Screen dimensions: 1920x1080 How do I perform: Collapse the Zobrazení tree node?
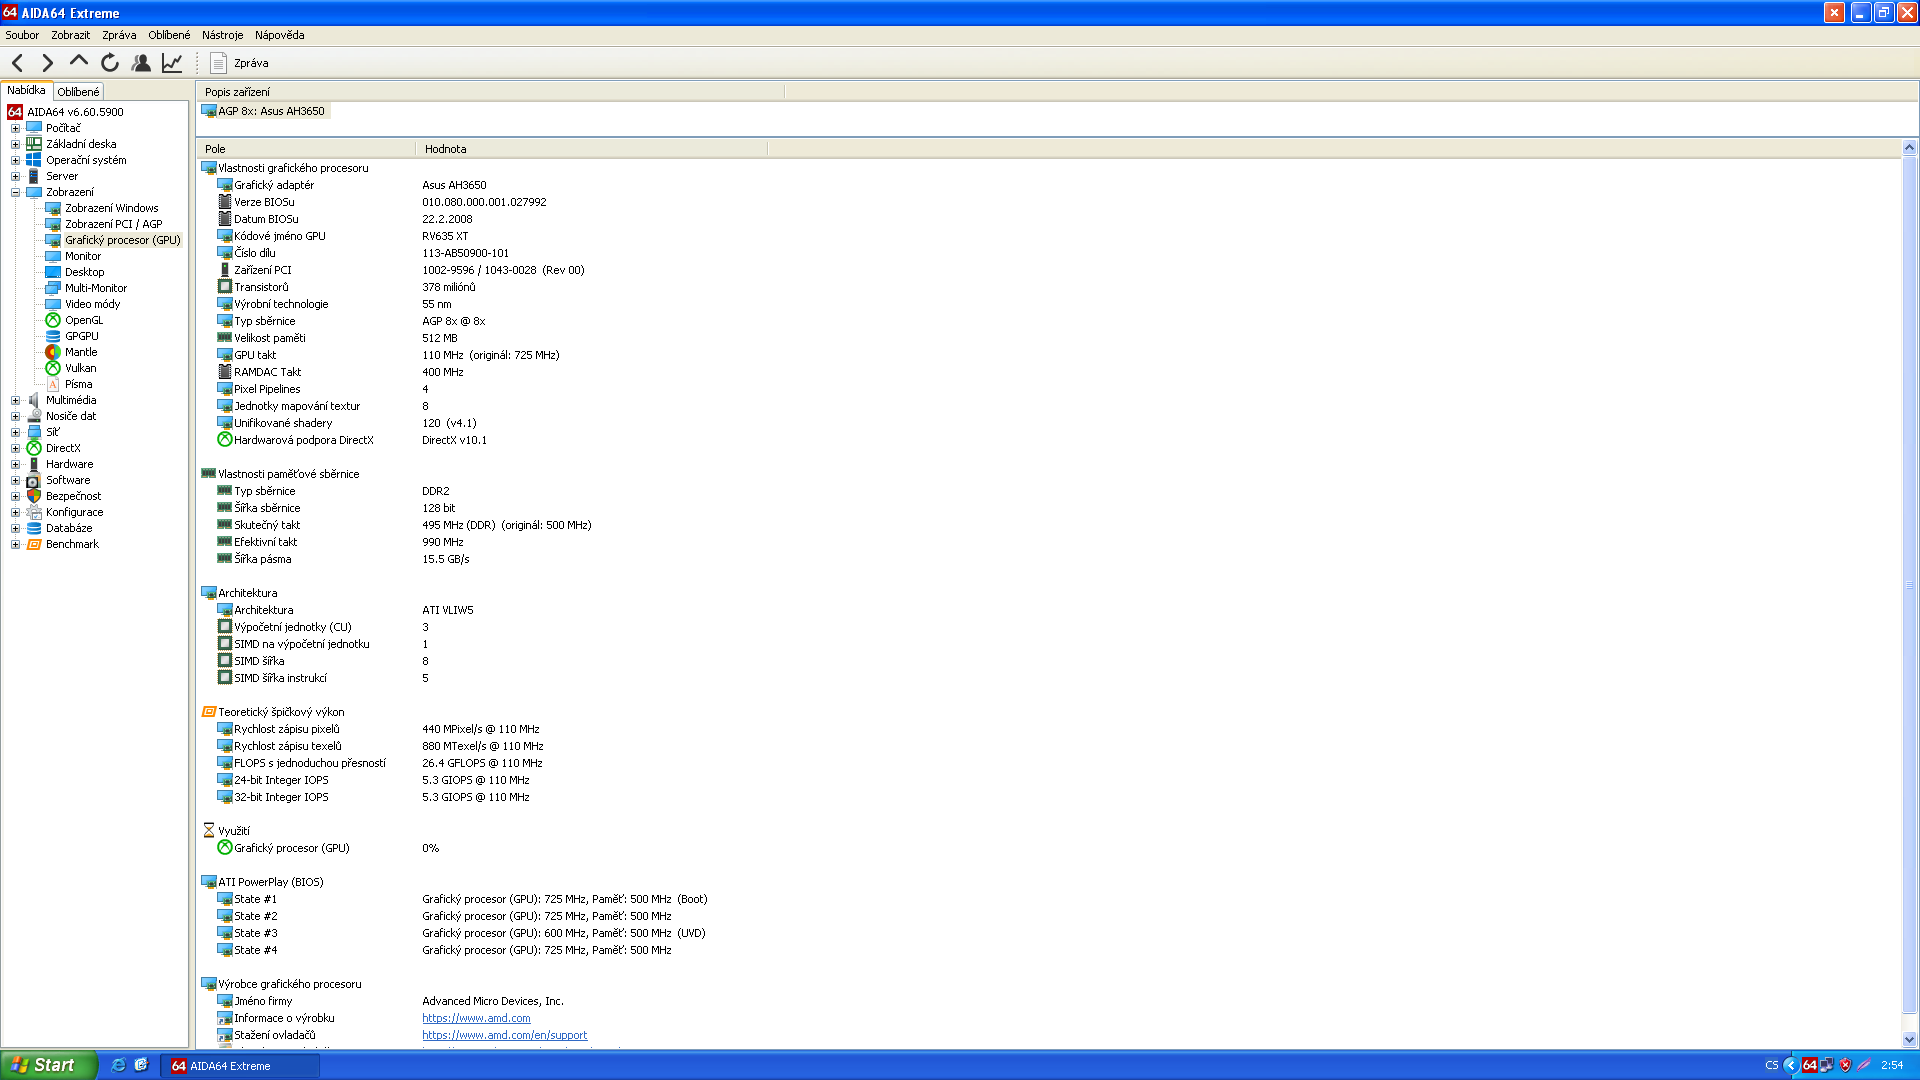click(15, 192)
